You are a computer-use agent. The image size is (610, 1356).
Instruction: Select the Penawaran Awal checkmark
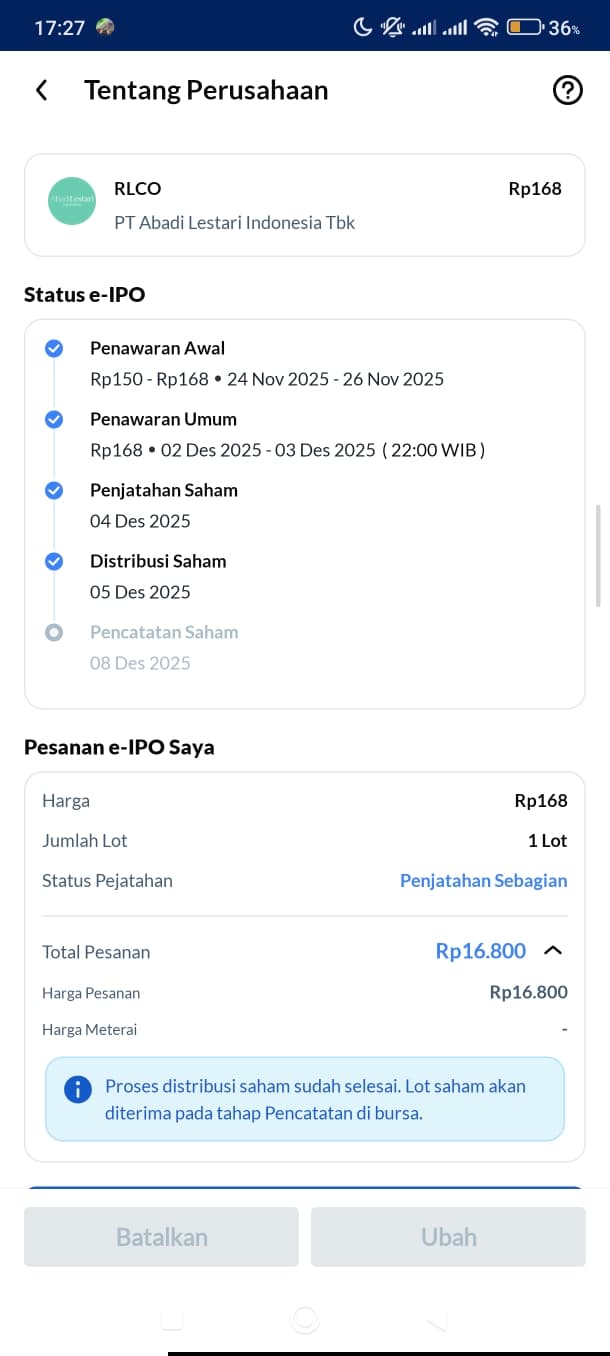54,348
